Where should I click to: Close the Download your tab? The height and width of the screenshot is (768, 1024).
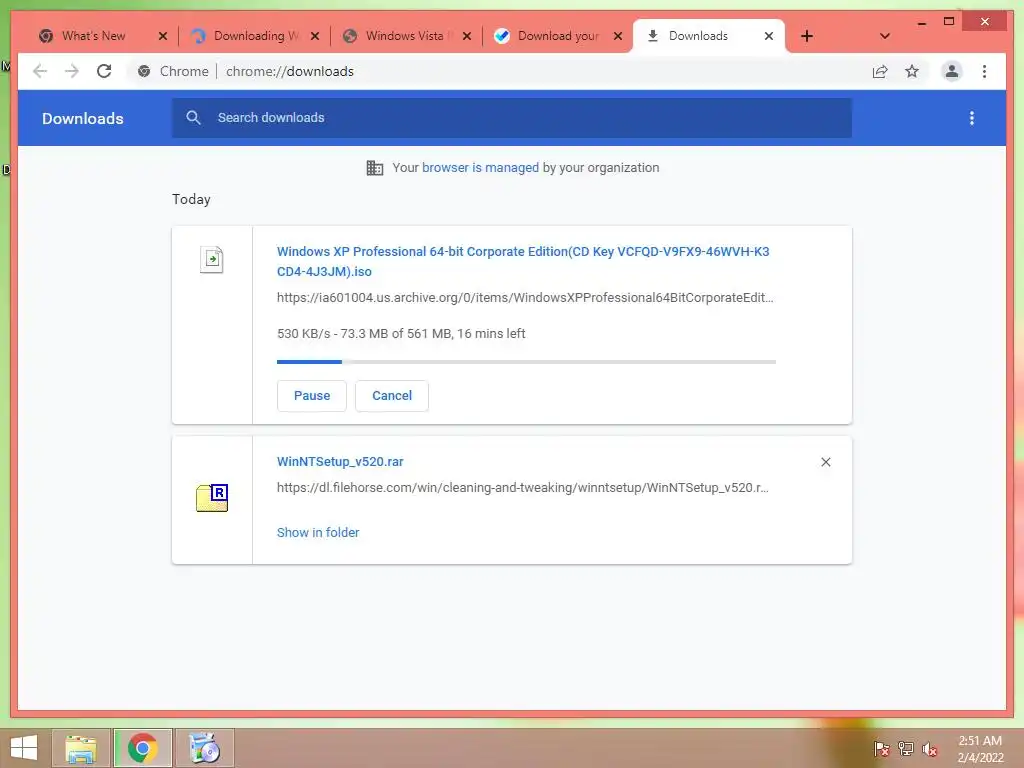tap(618, 36)
